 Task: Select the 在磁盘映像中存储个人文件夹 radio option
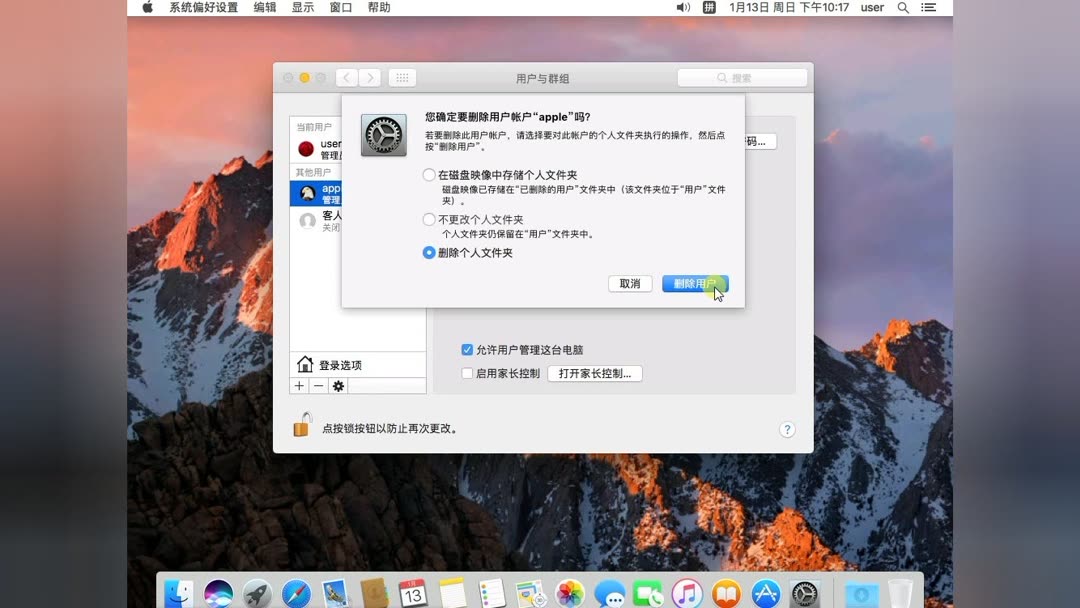tap(430, 175)
